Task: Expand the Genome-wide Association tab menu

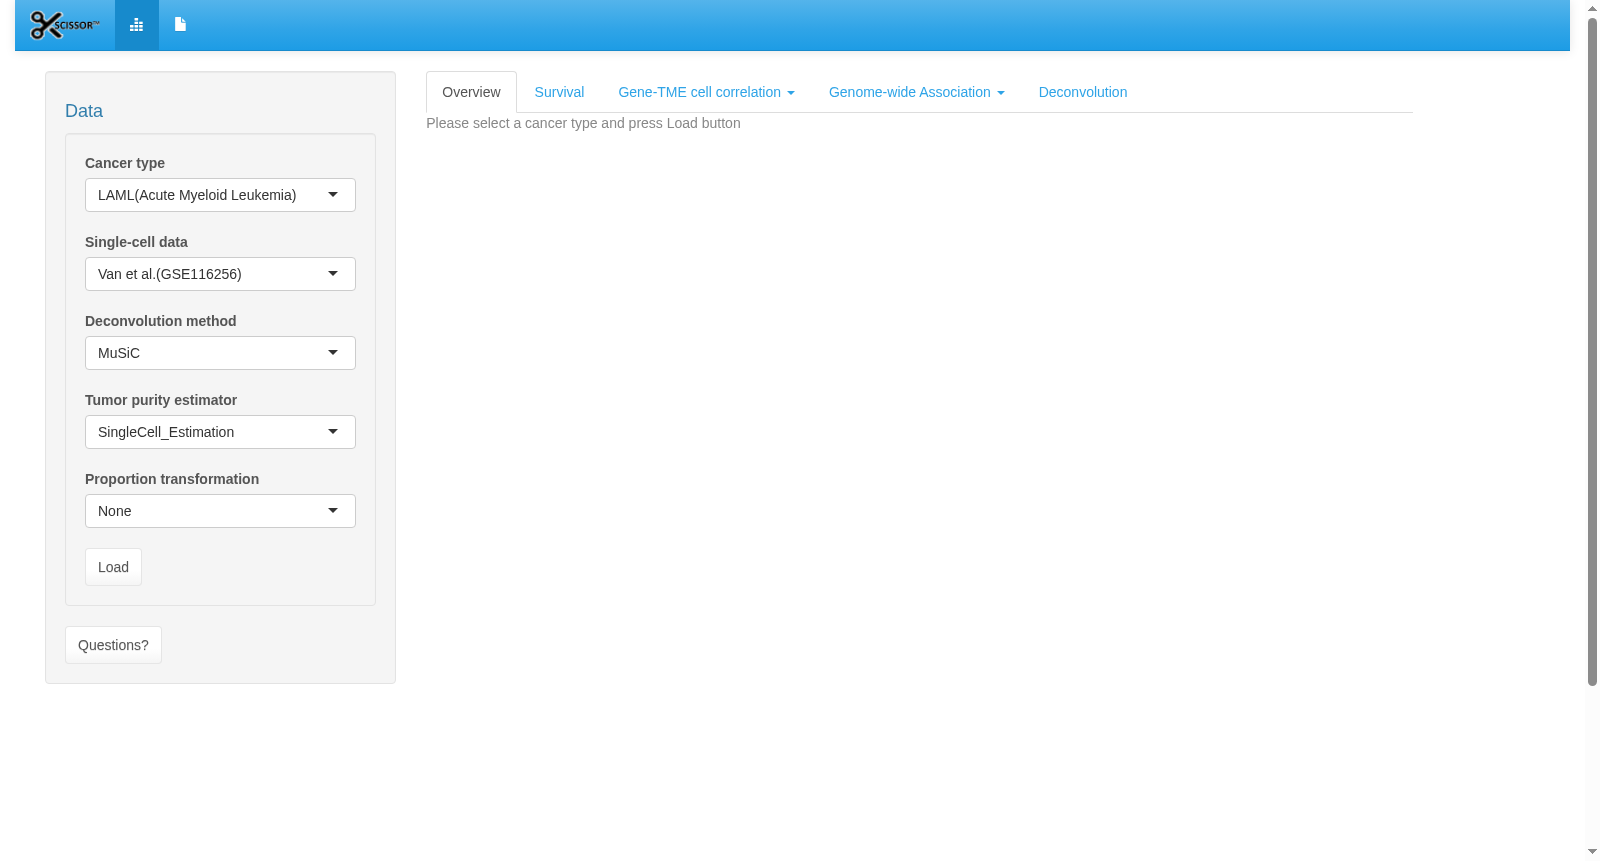Action: click(916, 92)
